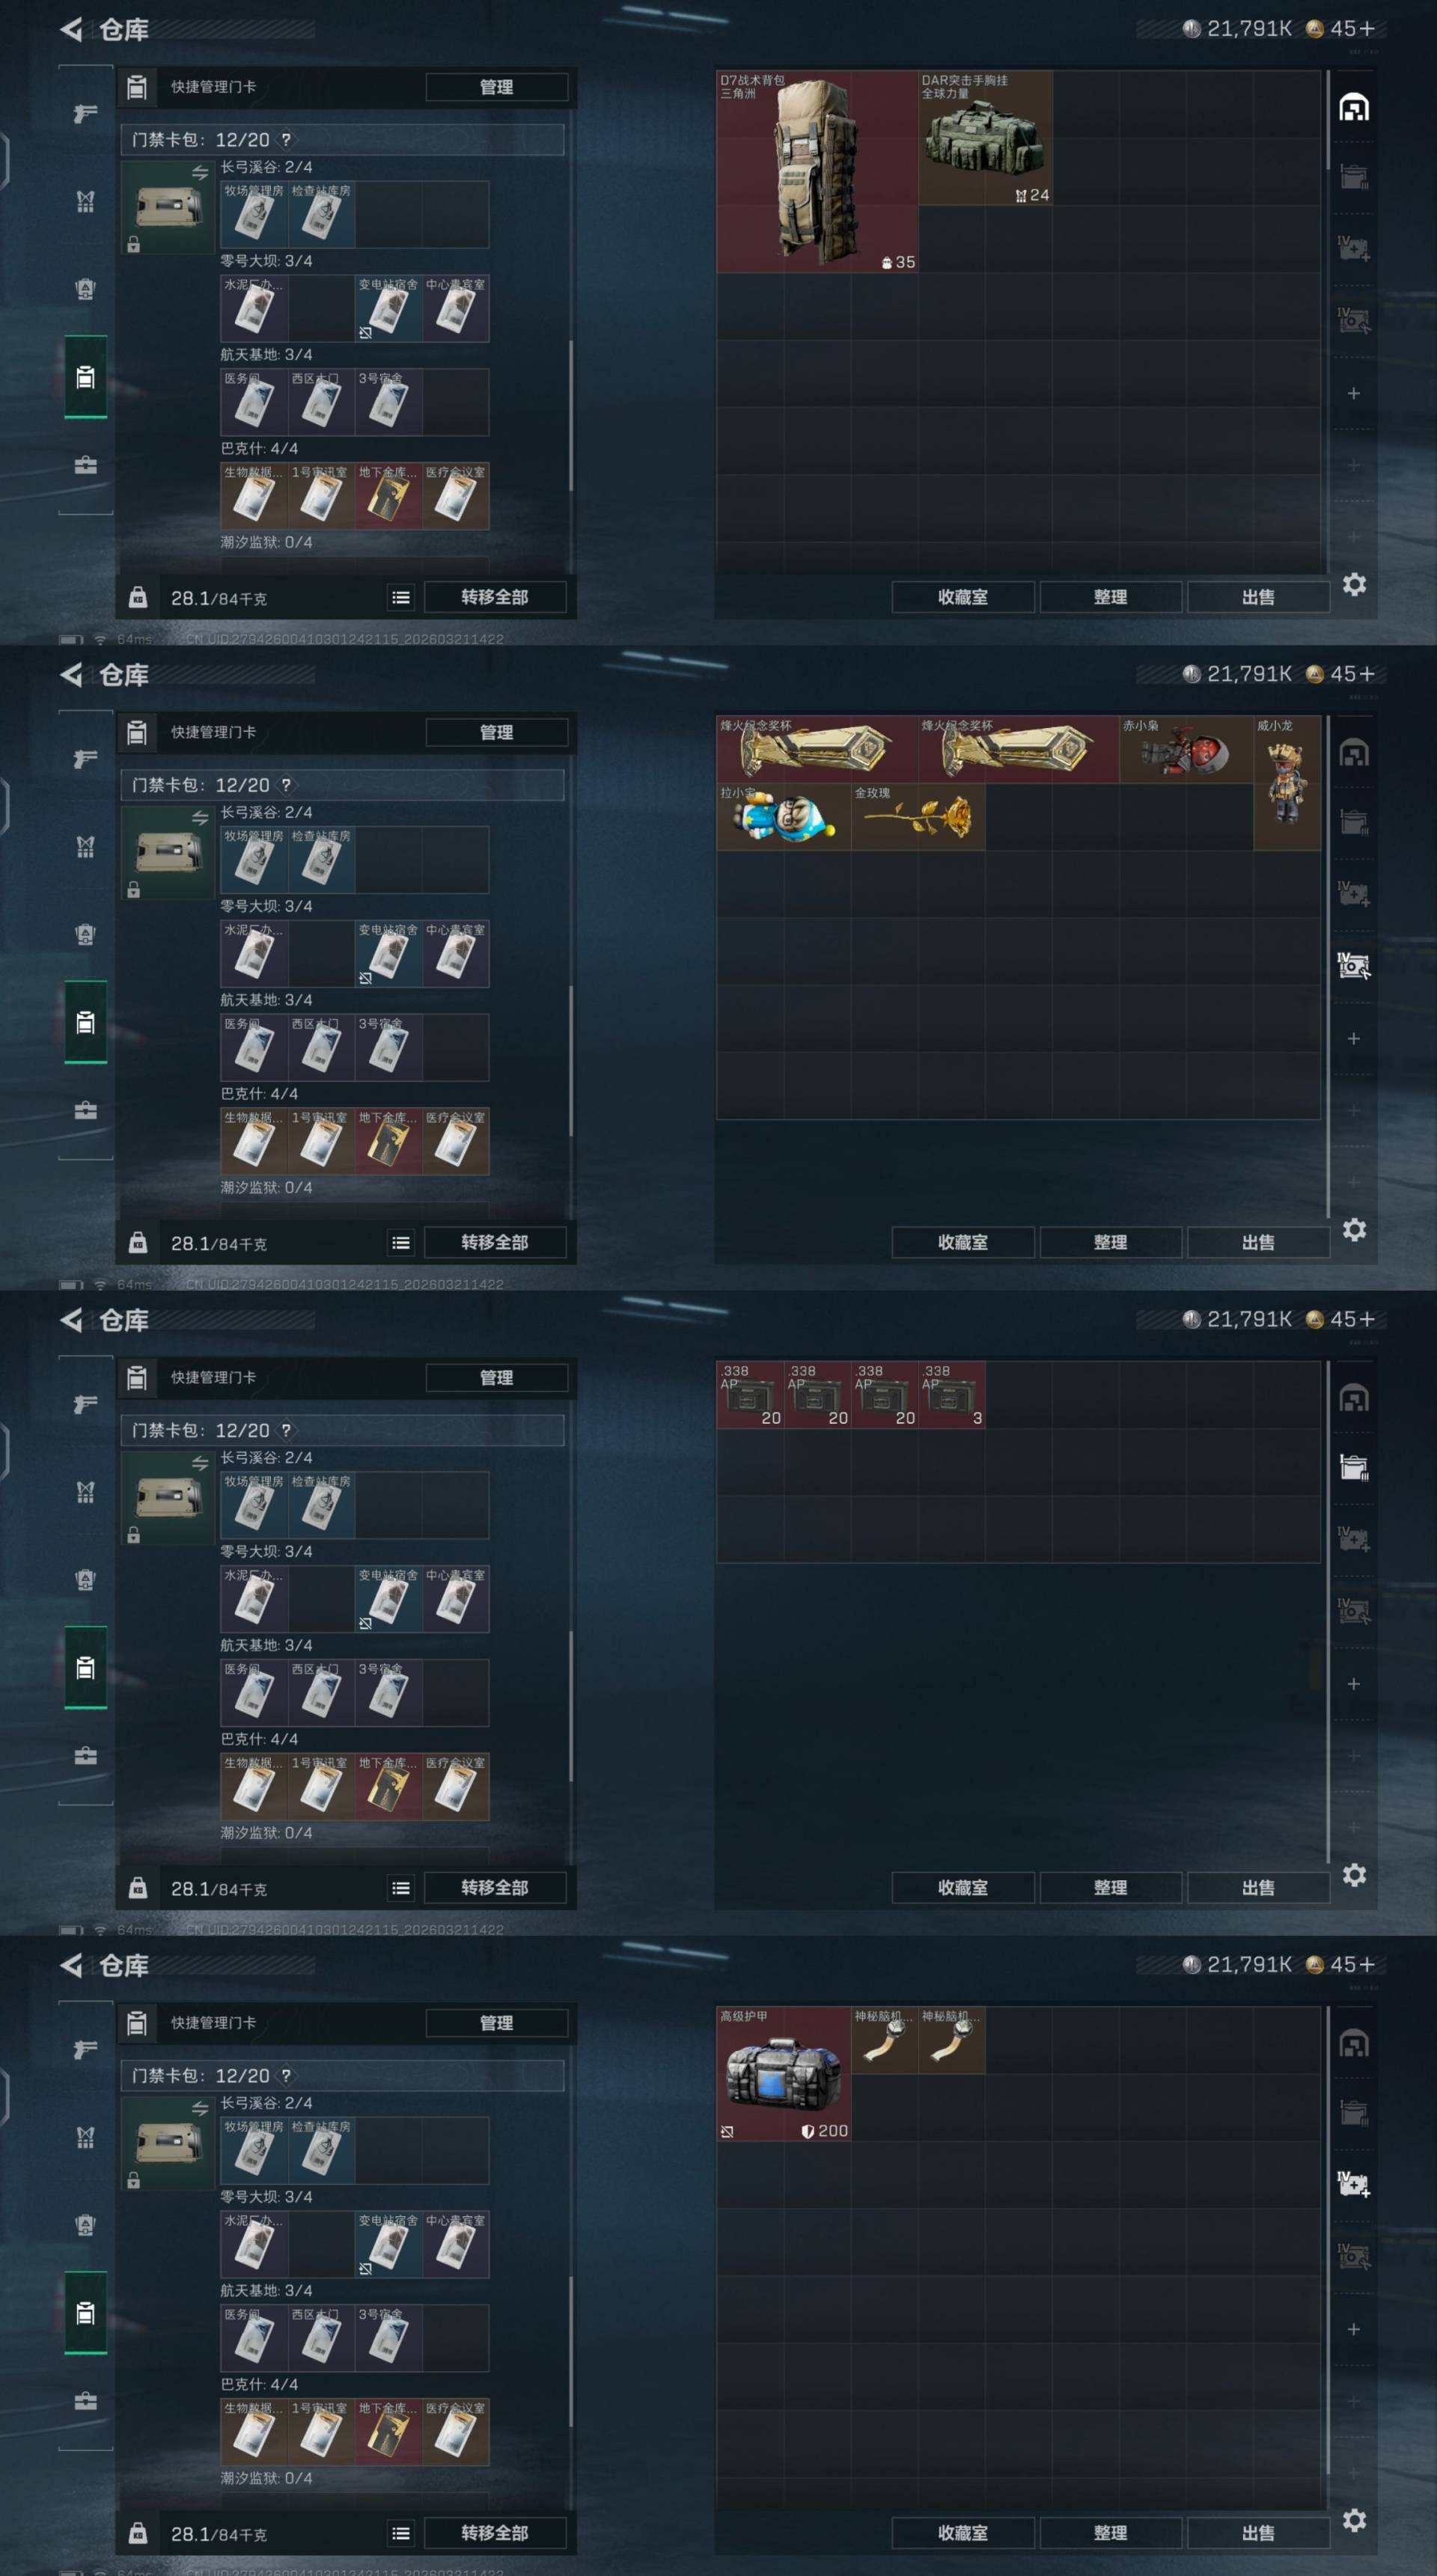Select the D7战术背包 backpack item
The width and height of the screenshot is (1437, 2576).
817,171
